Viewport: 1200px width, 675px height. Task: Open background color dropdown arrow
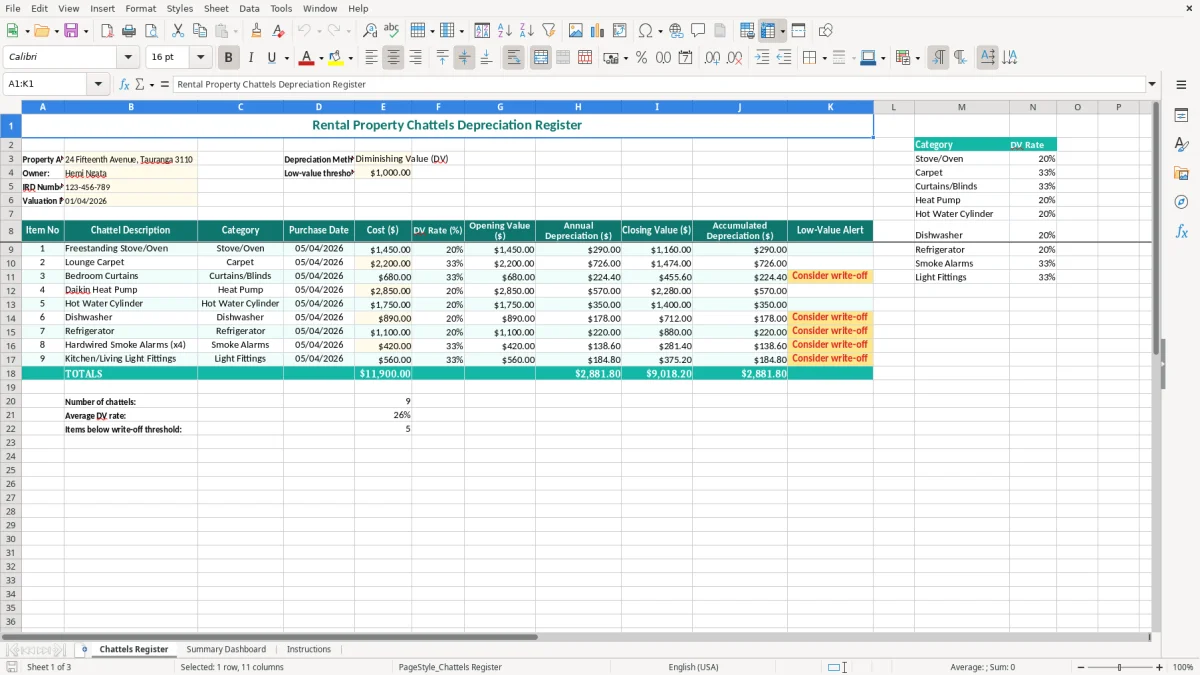point(350,58)
